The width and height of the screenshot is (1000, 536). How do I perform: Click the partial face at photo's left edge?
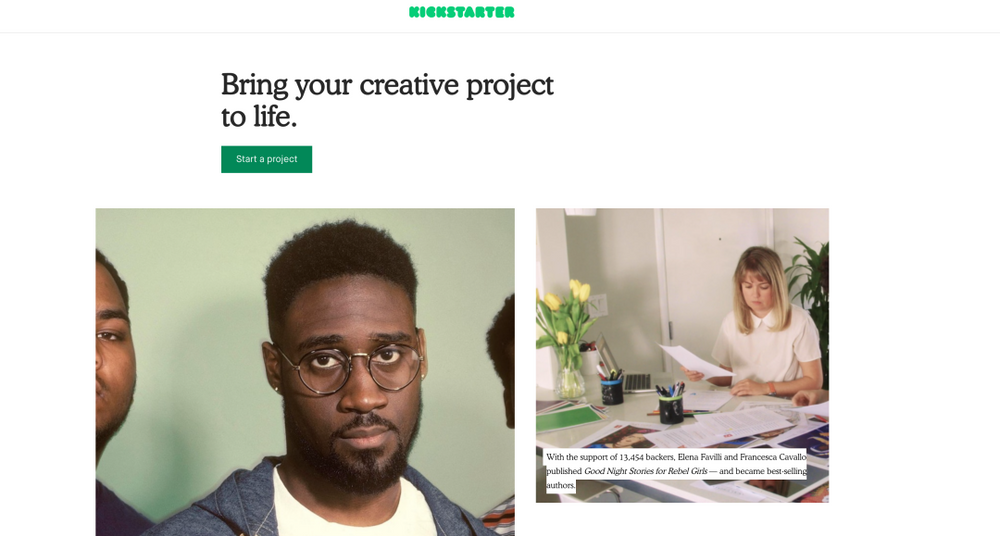[x=115, y=357]
